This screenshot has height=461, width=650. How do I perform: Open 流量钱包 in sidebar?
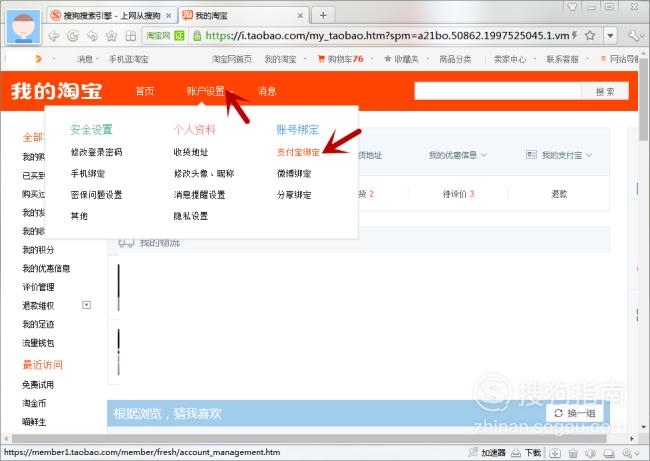(x=38, y=343)
